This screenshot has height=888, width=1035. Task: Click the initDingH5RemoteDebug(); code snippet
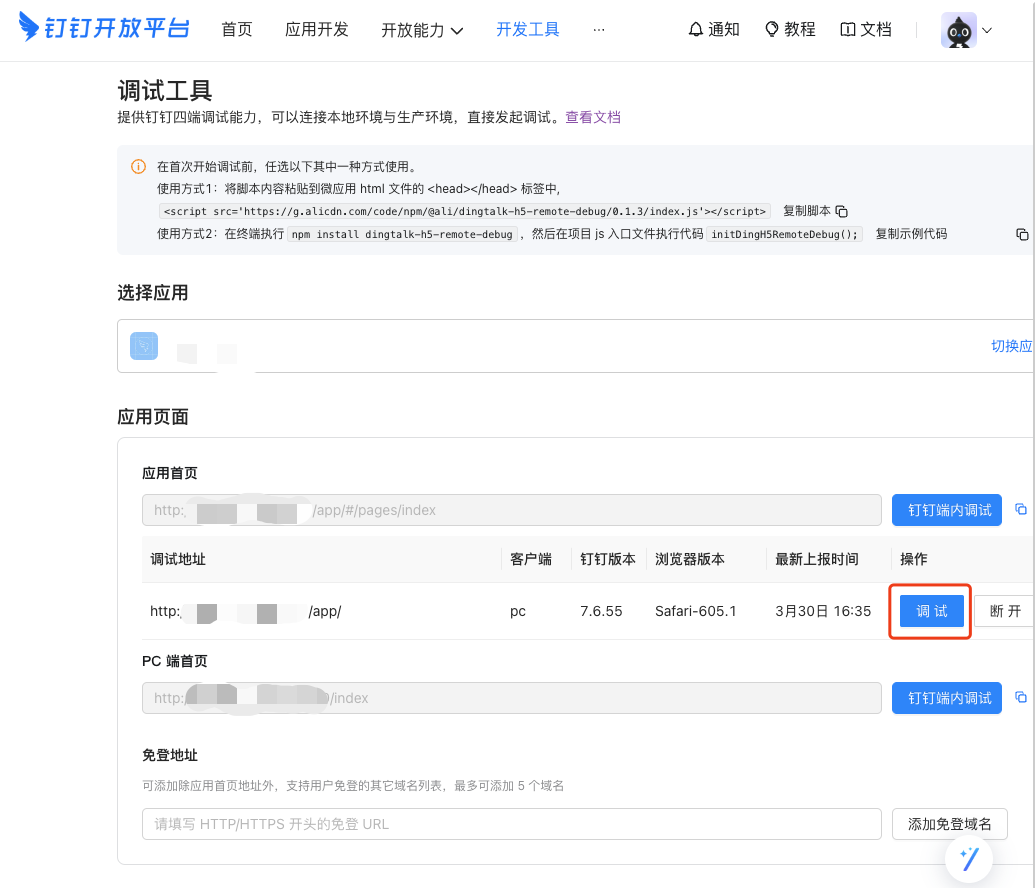784,234
